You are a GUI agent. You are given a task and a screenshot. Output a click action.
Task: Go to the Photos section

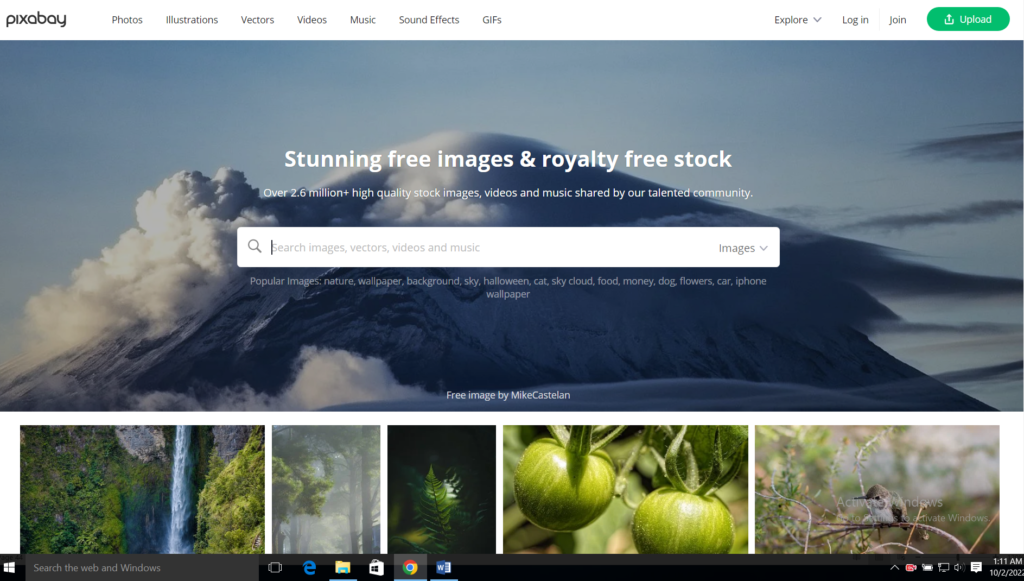click(x=127, y=20)
